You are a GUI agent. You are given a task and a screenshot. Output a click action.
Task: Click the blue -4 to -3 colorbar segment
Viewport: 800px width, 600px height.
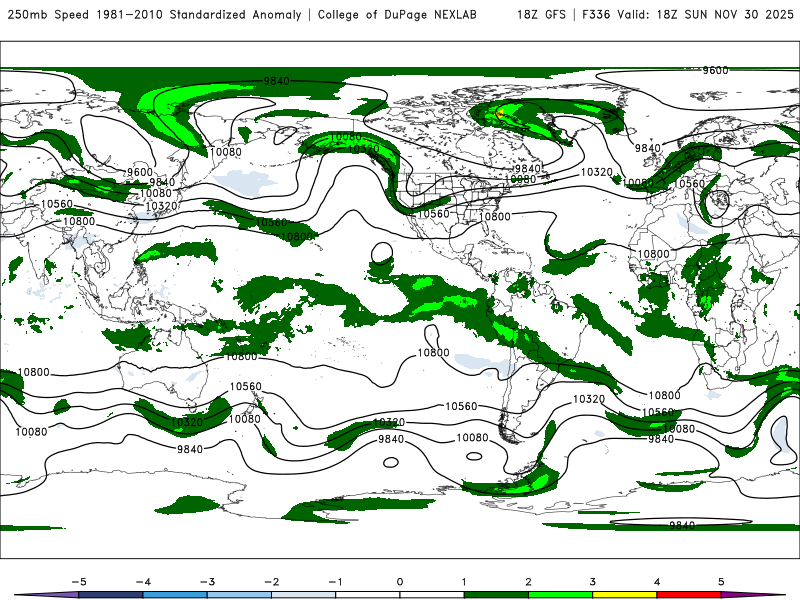pos(175,595)
